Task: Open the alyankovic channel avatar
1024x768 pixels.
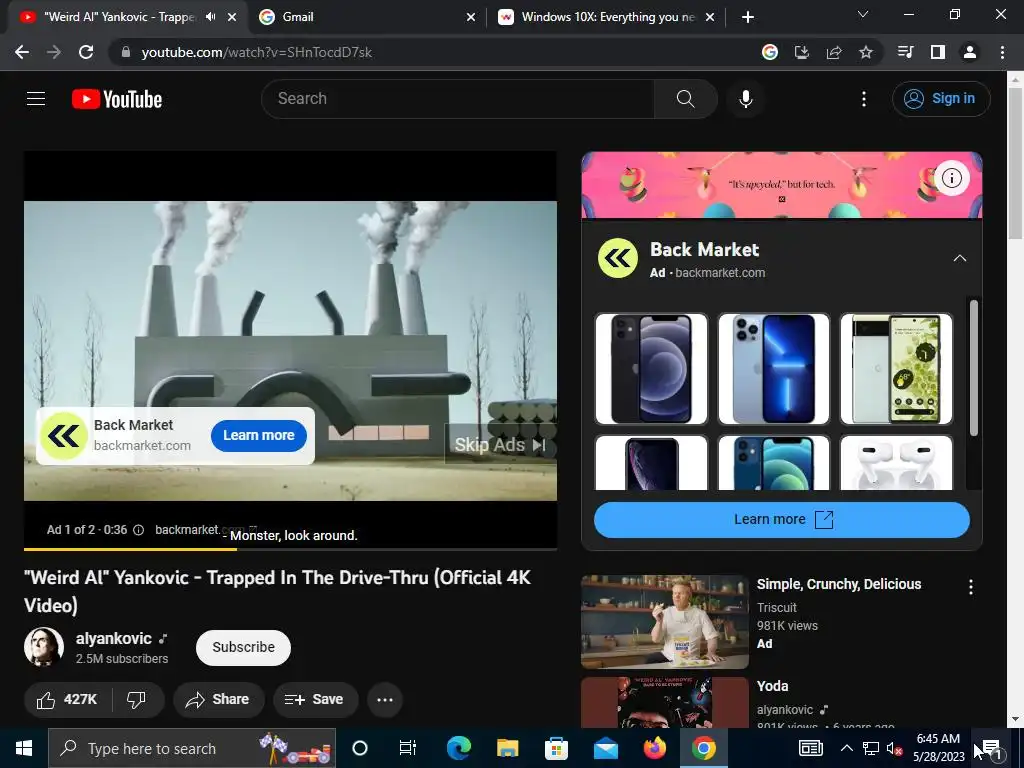Action: 44,647
